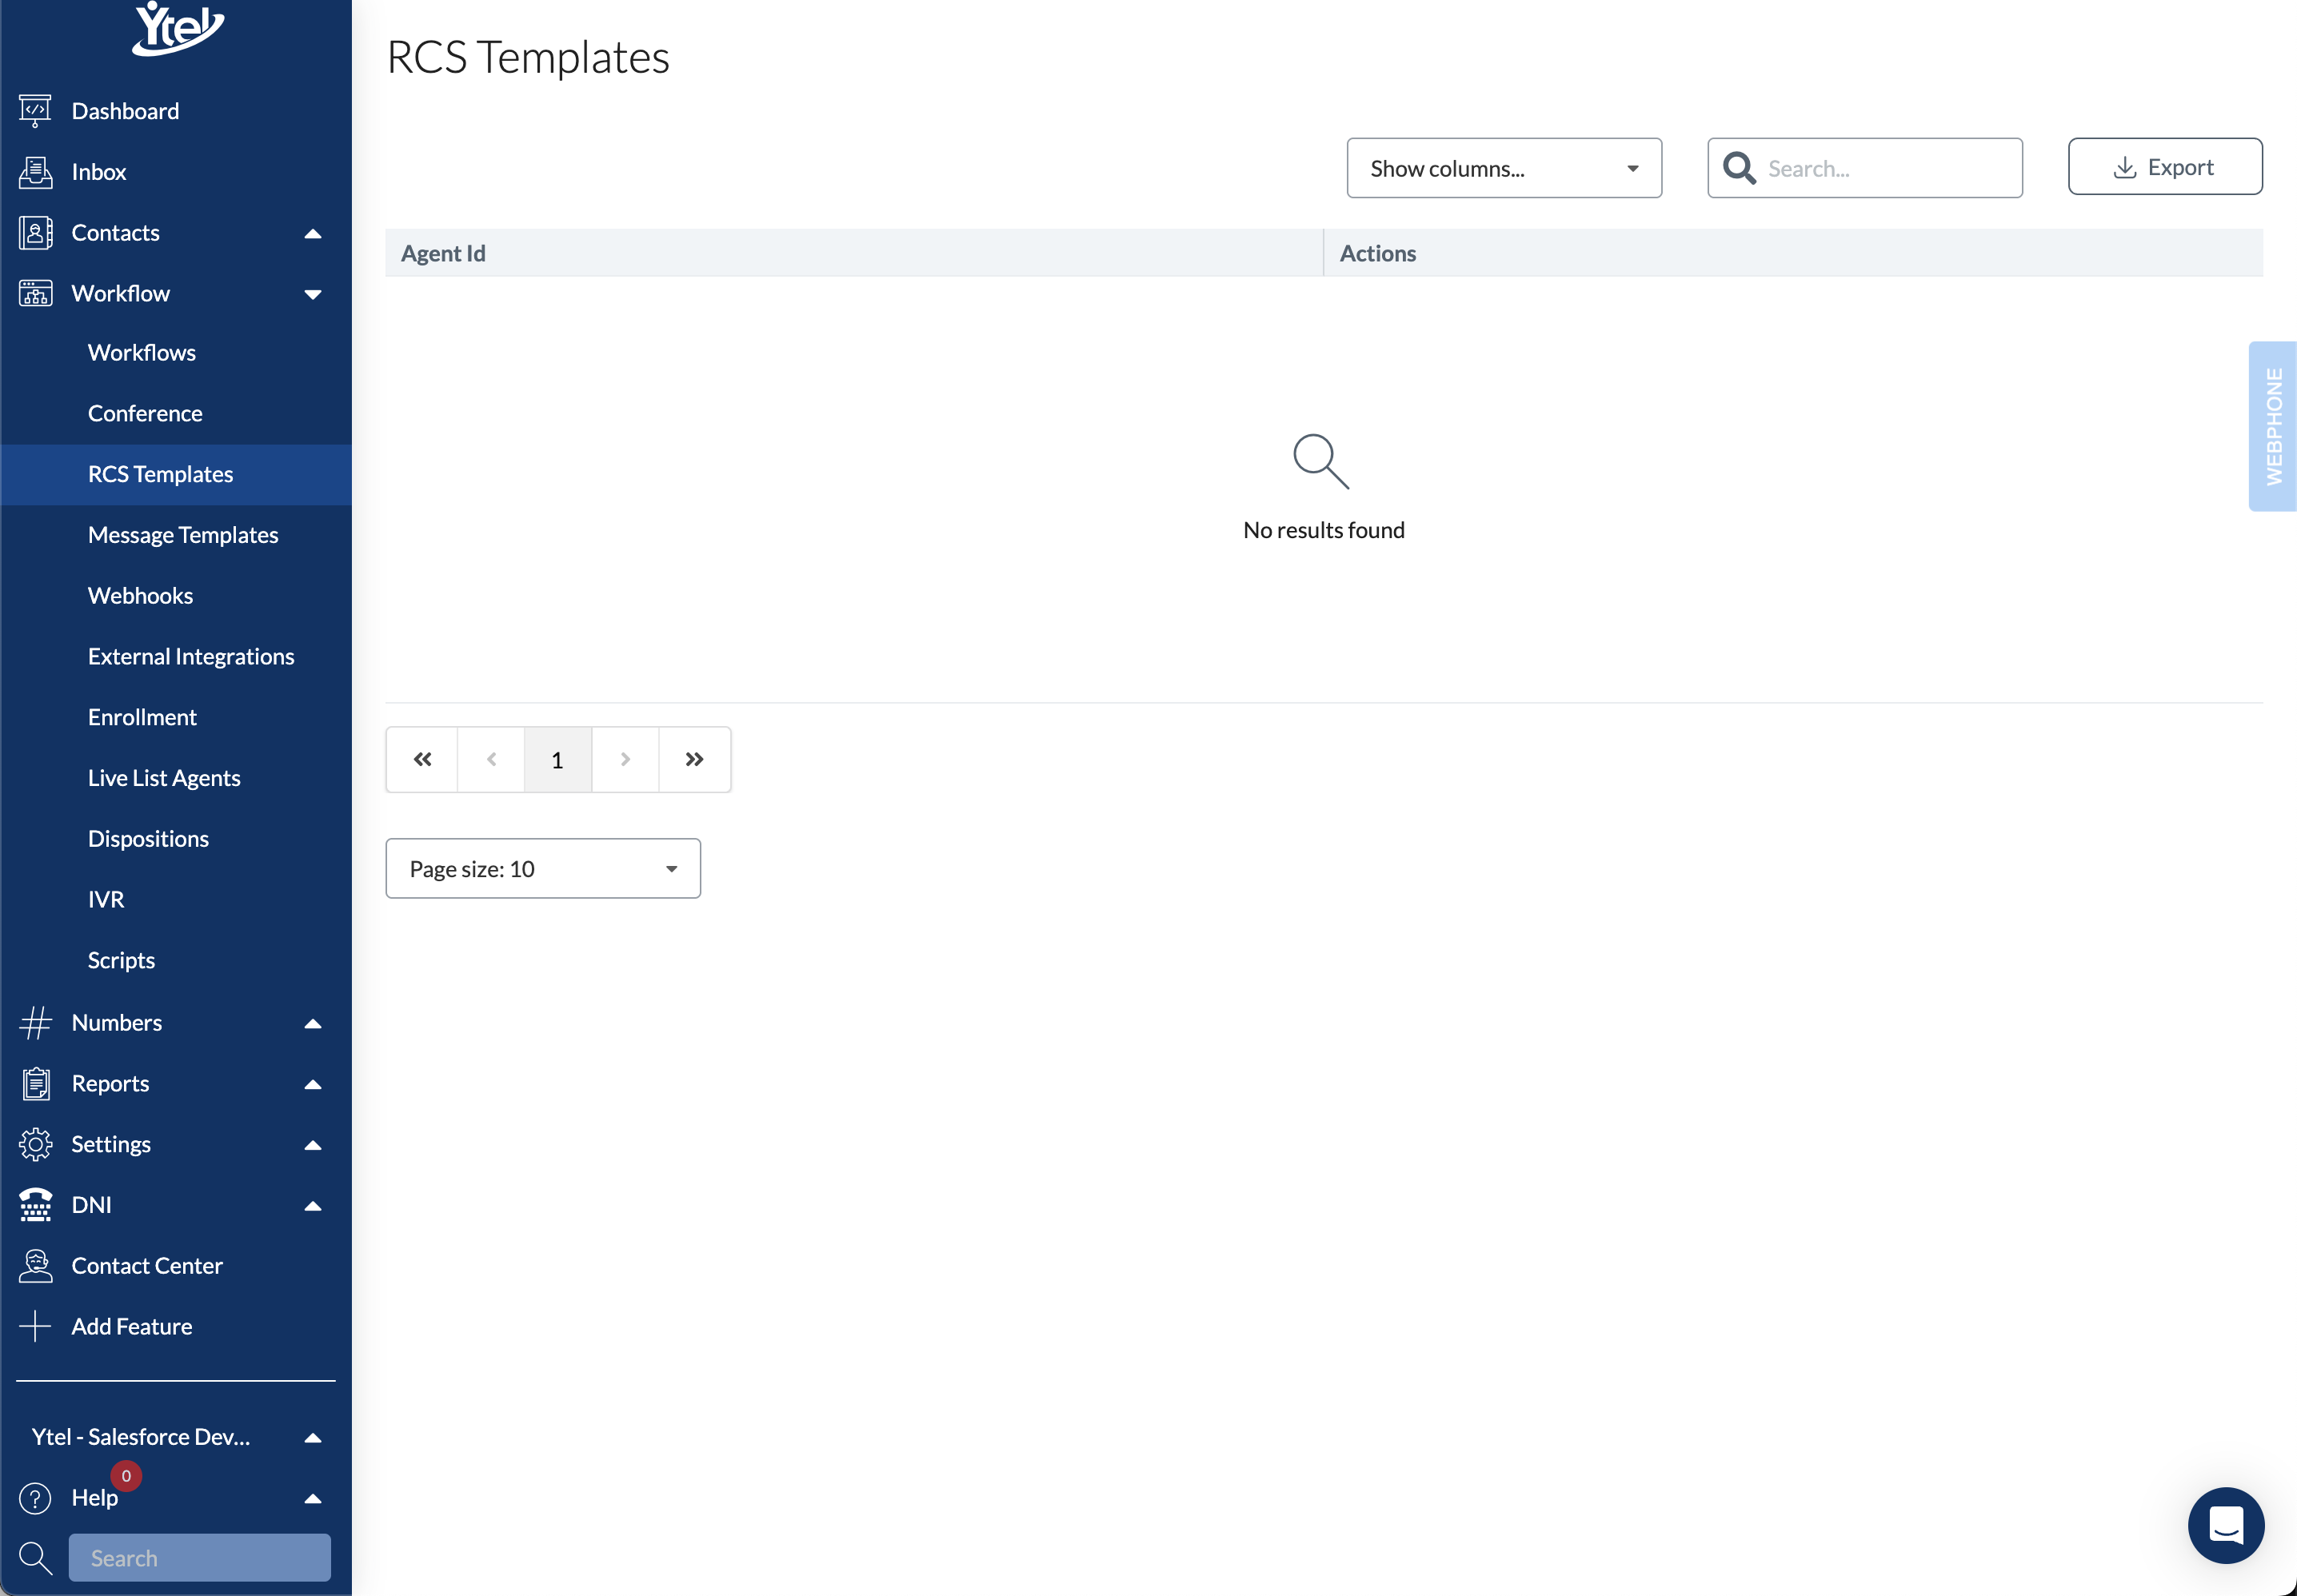Viewport: 2297px width, 1596px height.
Task: Click the Contact Center agent icon
Action: click(x=35, y=1265)
